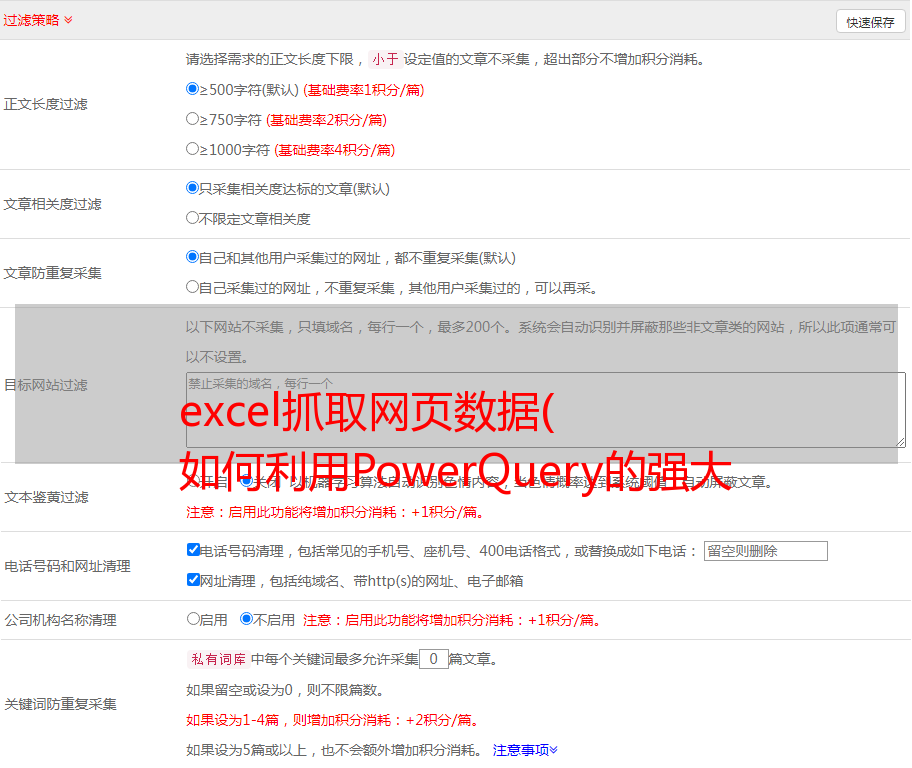The width and height of the screenshot is (912, 768).
Task: Select 自己和其他用户采集过的网址 radio
Action: (192, 257)
